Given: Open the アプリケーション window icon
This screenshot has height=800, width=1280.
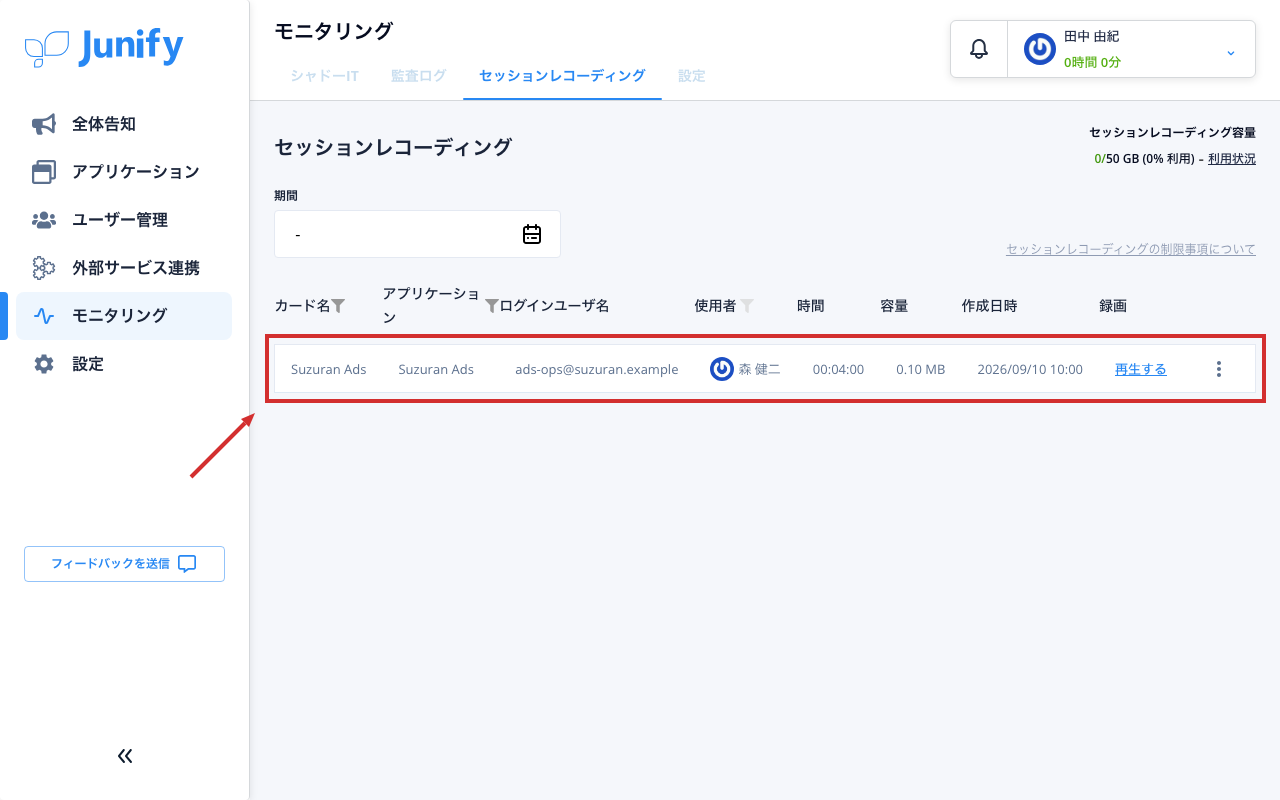Looking at the screenshot, I should (x=44, y=172).
